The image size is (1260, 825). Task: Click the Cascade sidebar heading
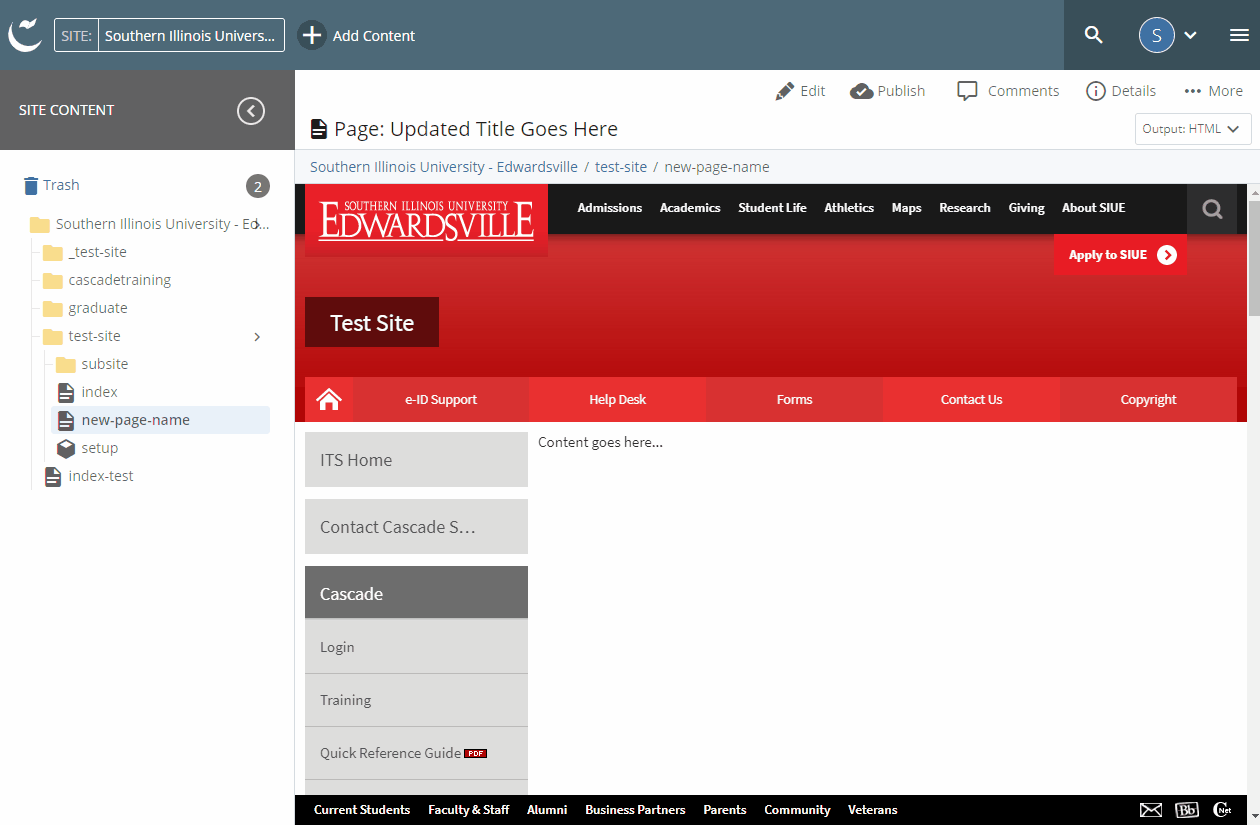416,593
